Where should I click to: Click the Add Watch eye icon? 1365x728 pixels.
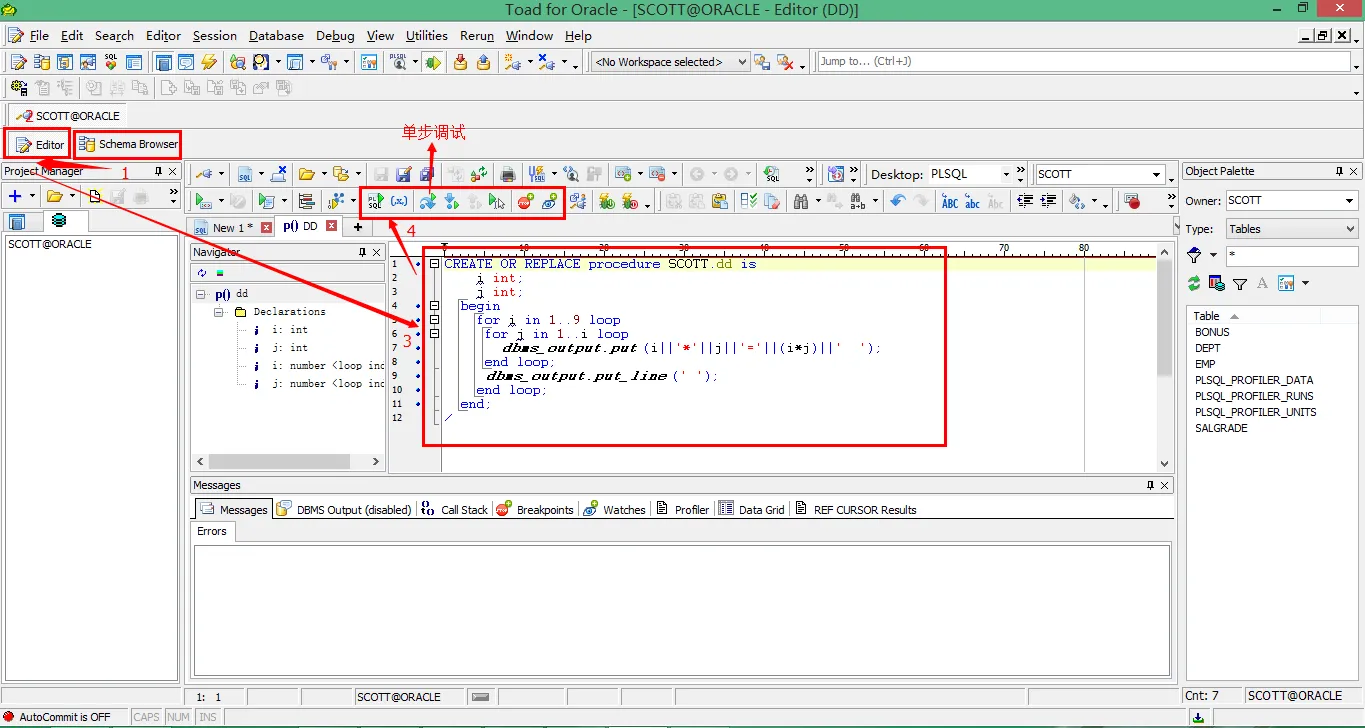tap(549, 201)
